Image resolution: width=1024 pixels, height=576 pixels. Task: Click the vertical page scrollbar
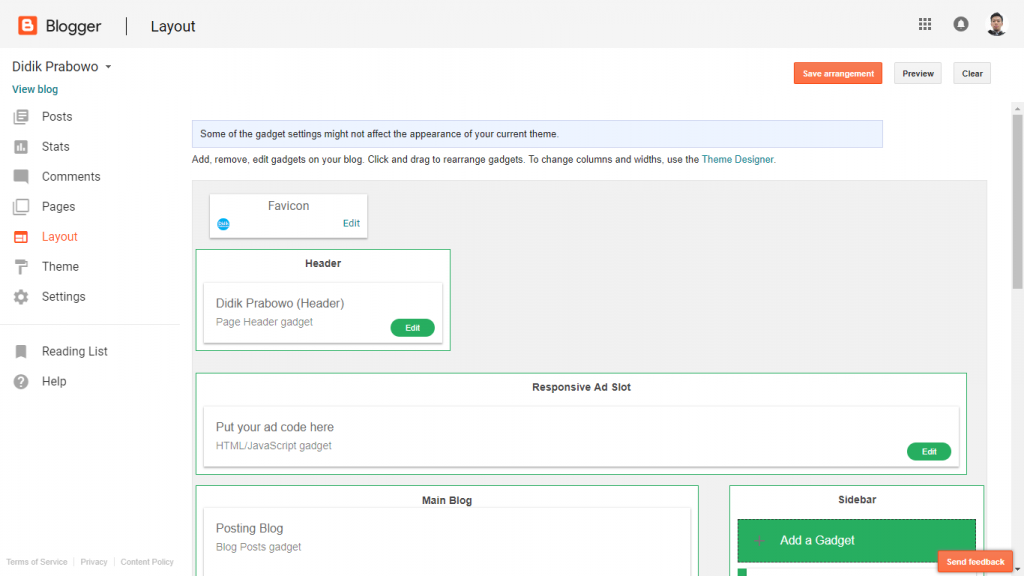(1017, 200)
